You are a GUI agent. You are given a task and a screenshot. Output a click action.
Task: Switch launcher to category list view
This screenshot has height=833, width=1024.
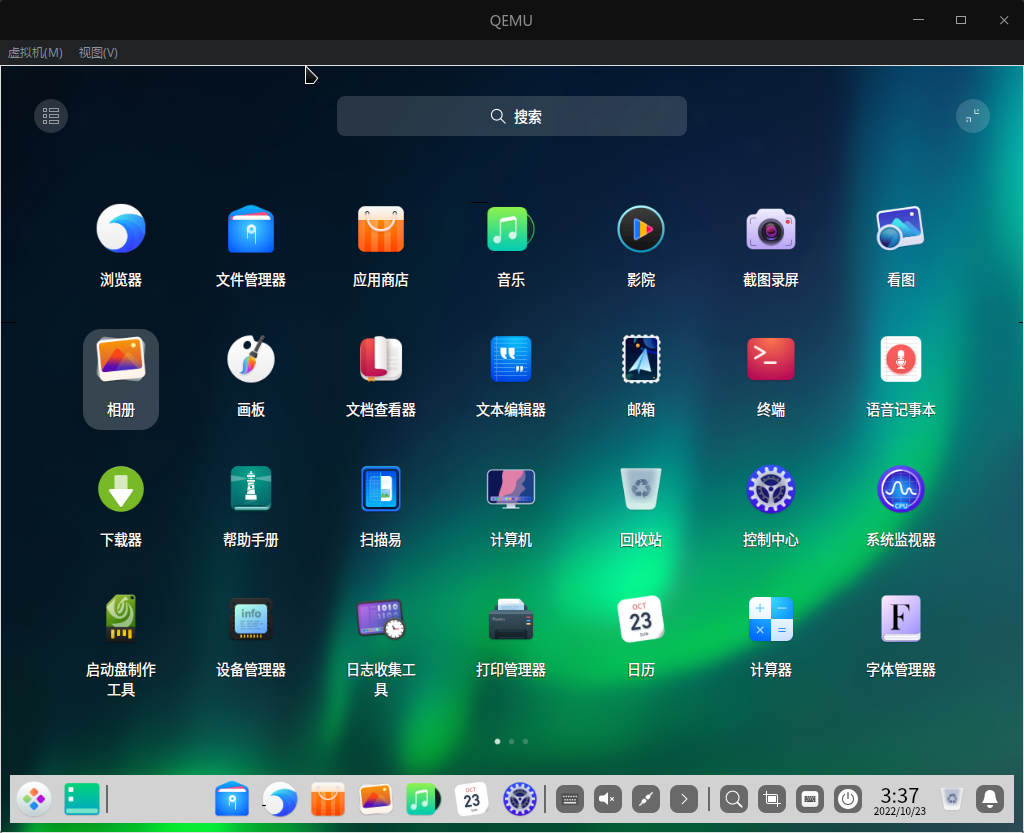(51, 116)
